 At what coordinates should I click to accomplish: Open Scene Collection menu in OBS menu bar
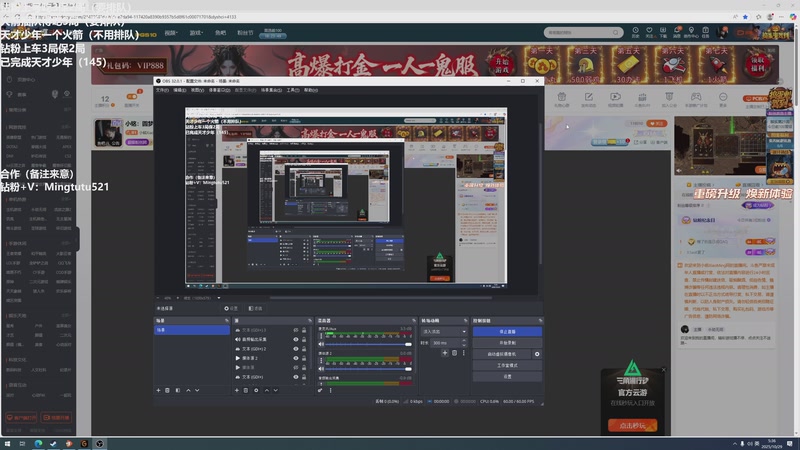[271, 90]
